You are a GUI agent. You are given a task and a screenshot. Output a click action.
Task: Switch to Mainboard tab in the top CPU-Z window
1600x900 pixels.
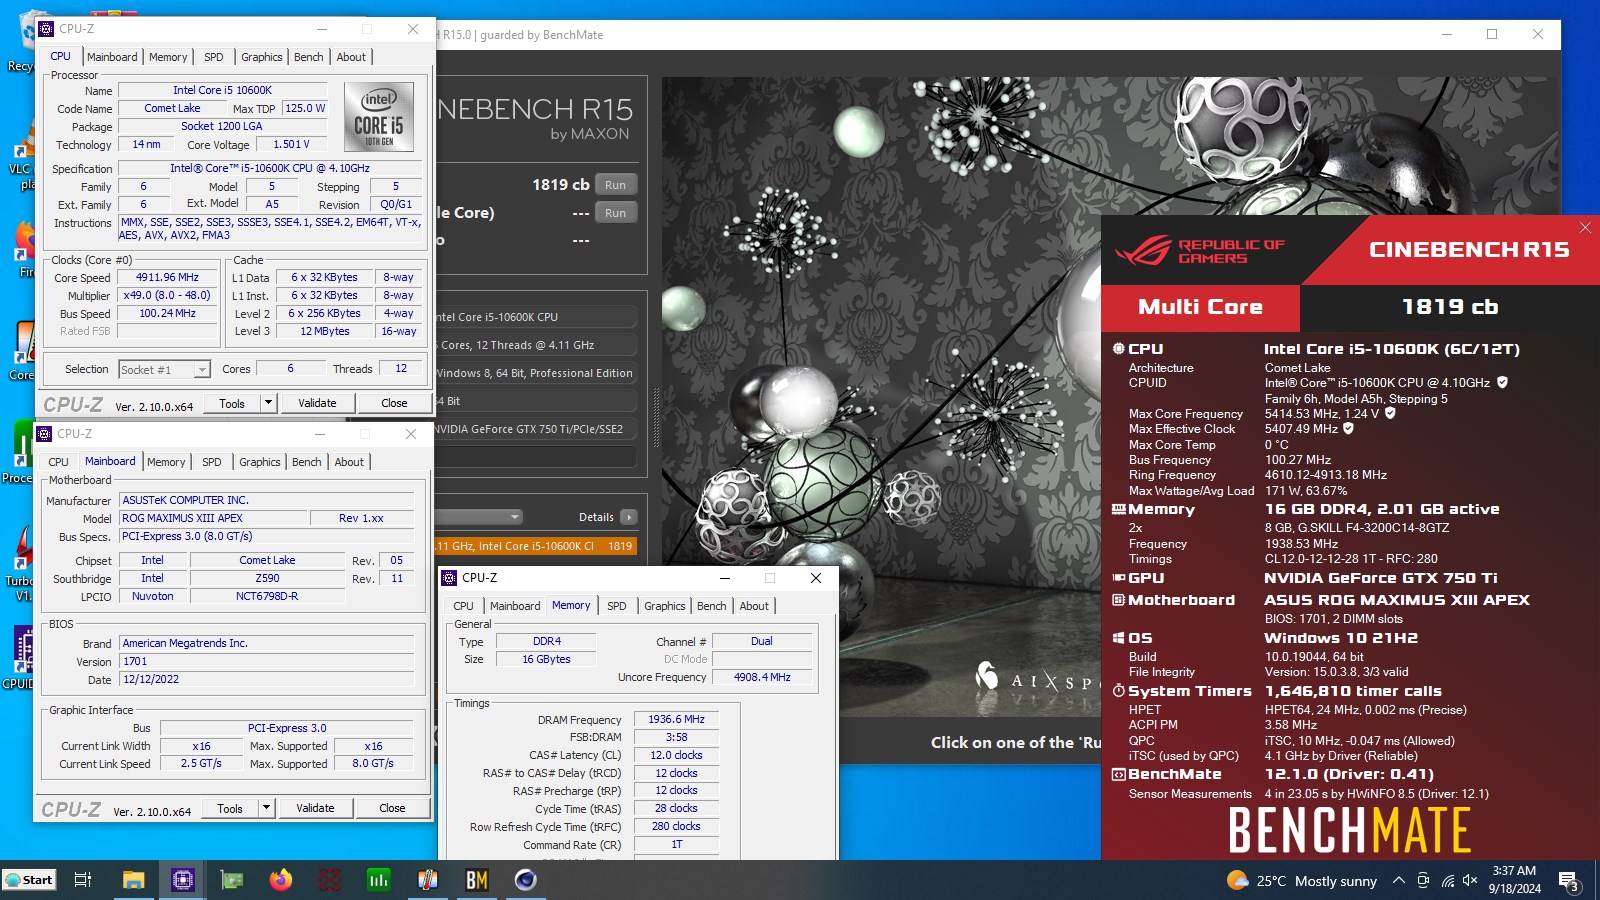(112, 57)
